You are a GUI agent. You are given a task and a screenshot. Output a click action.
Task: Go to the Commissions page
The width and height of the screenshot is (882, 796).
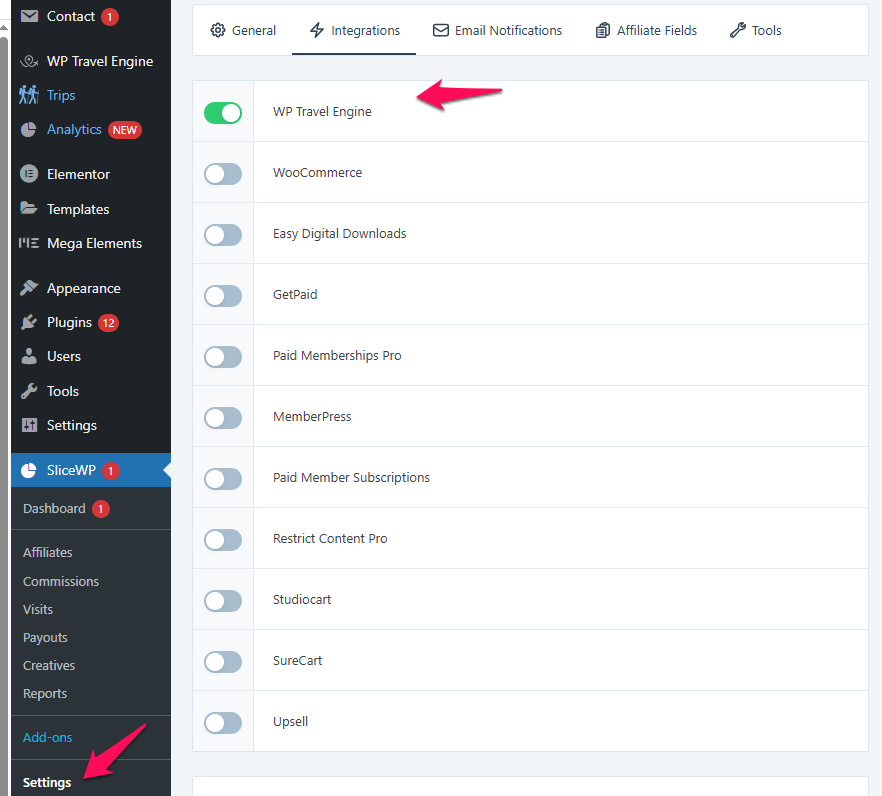60,581
